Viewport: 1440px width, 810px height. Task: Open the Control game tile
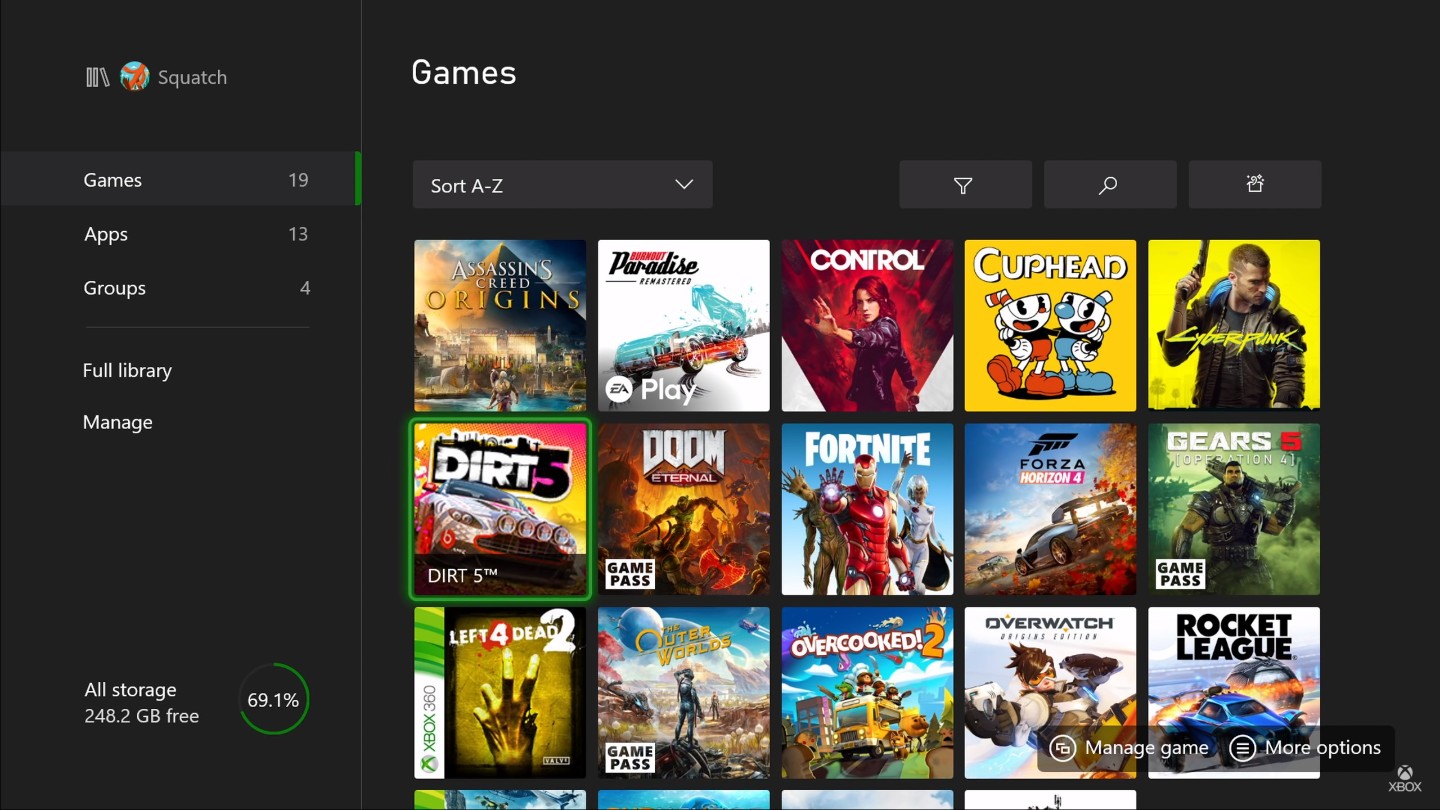[x=867, y=325]
